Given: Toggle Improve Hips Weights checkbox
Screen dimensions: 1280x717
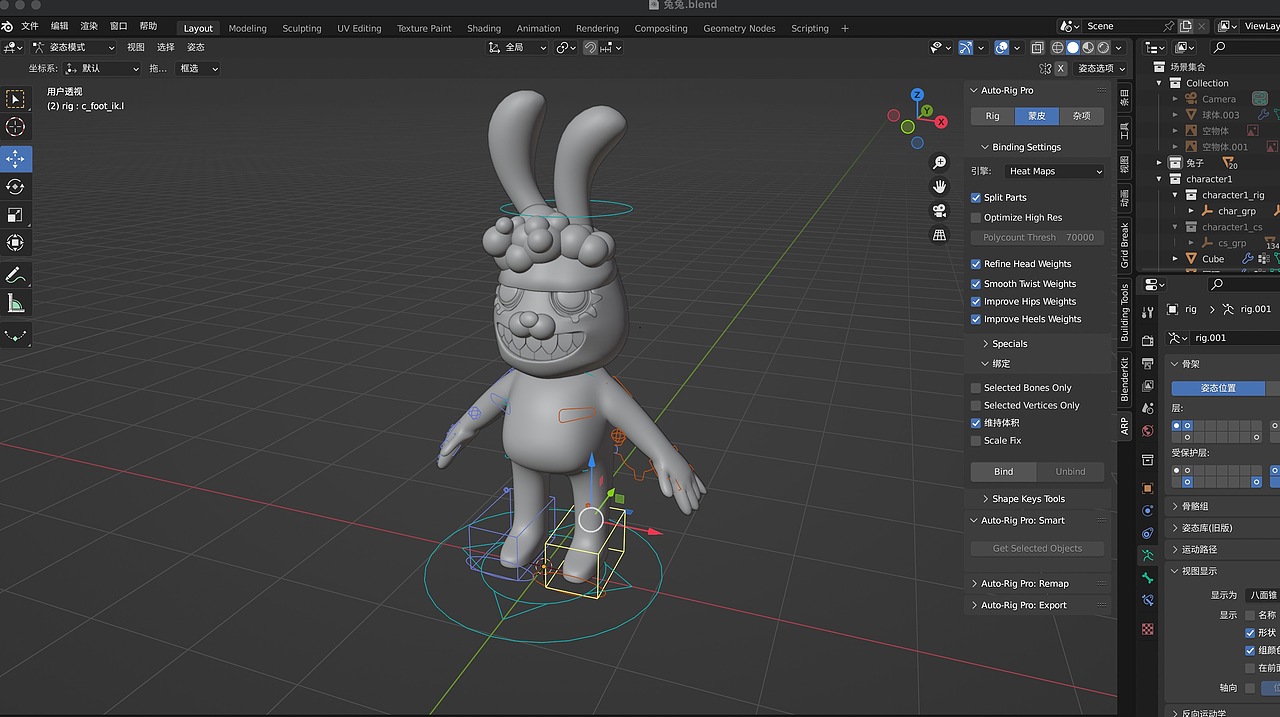Looking at the screenshot, I should point(976,302).
